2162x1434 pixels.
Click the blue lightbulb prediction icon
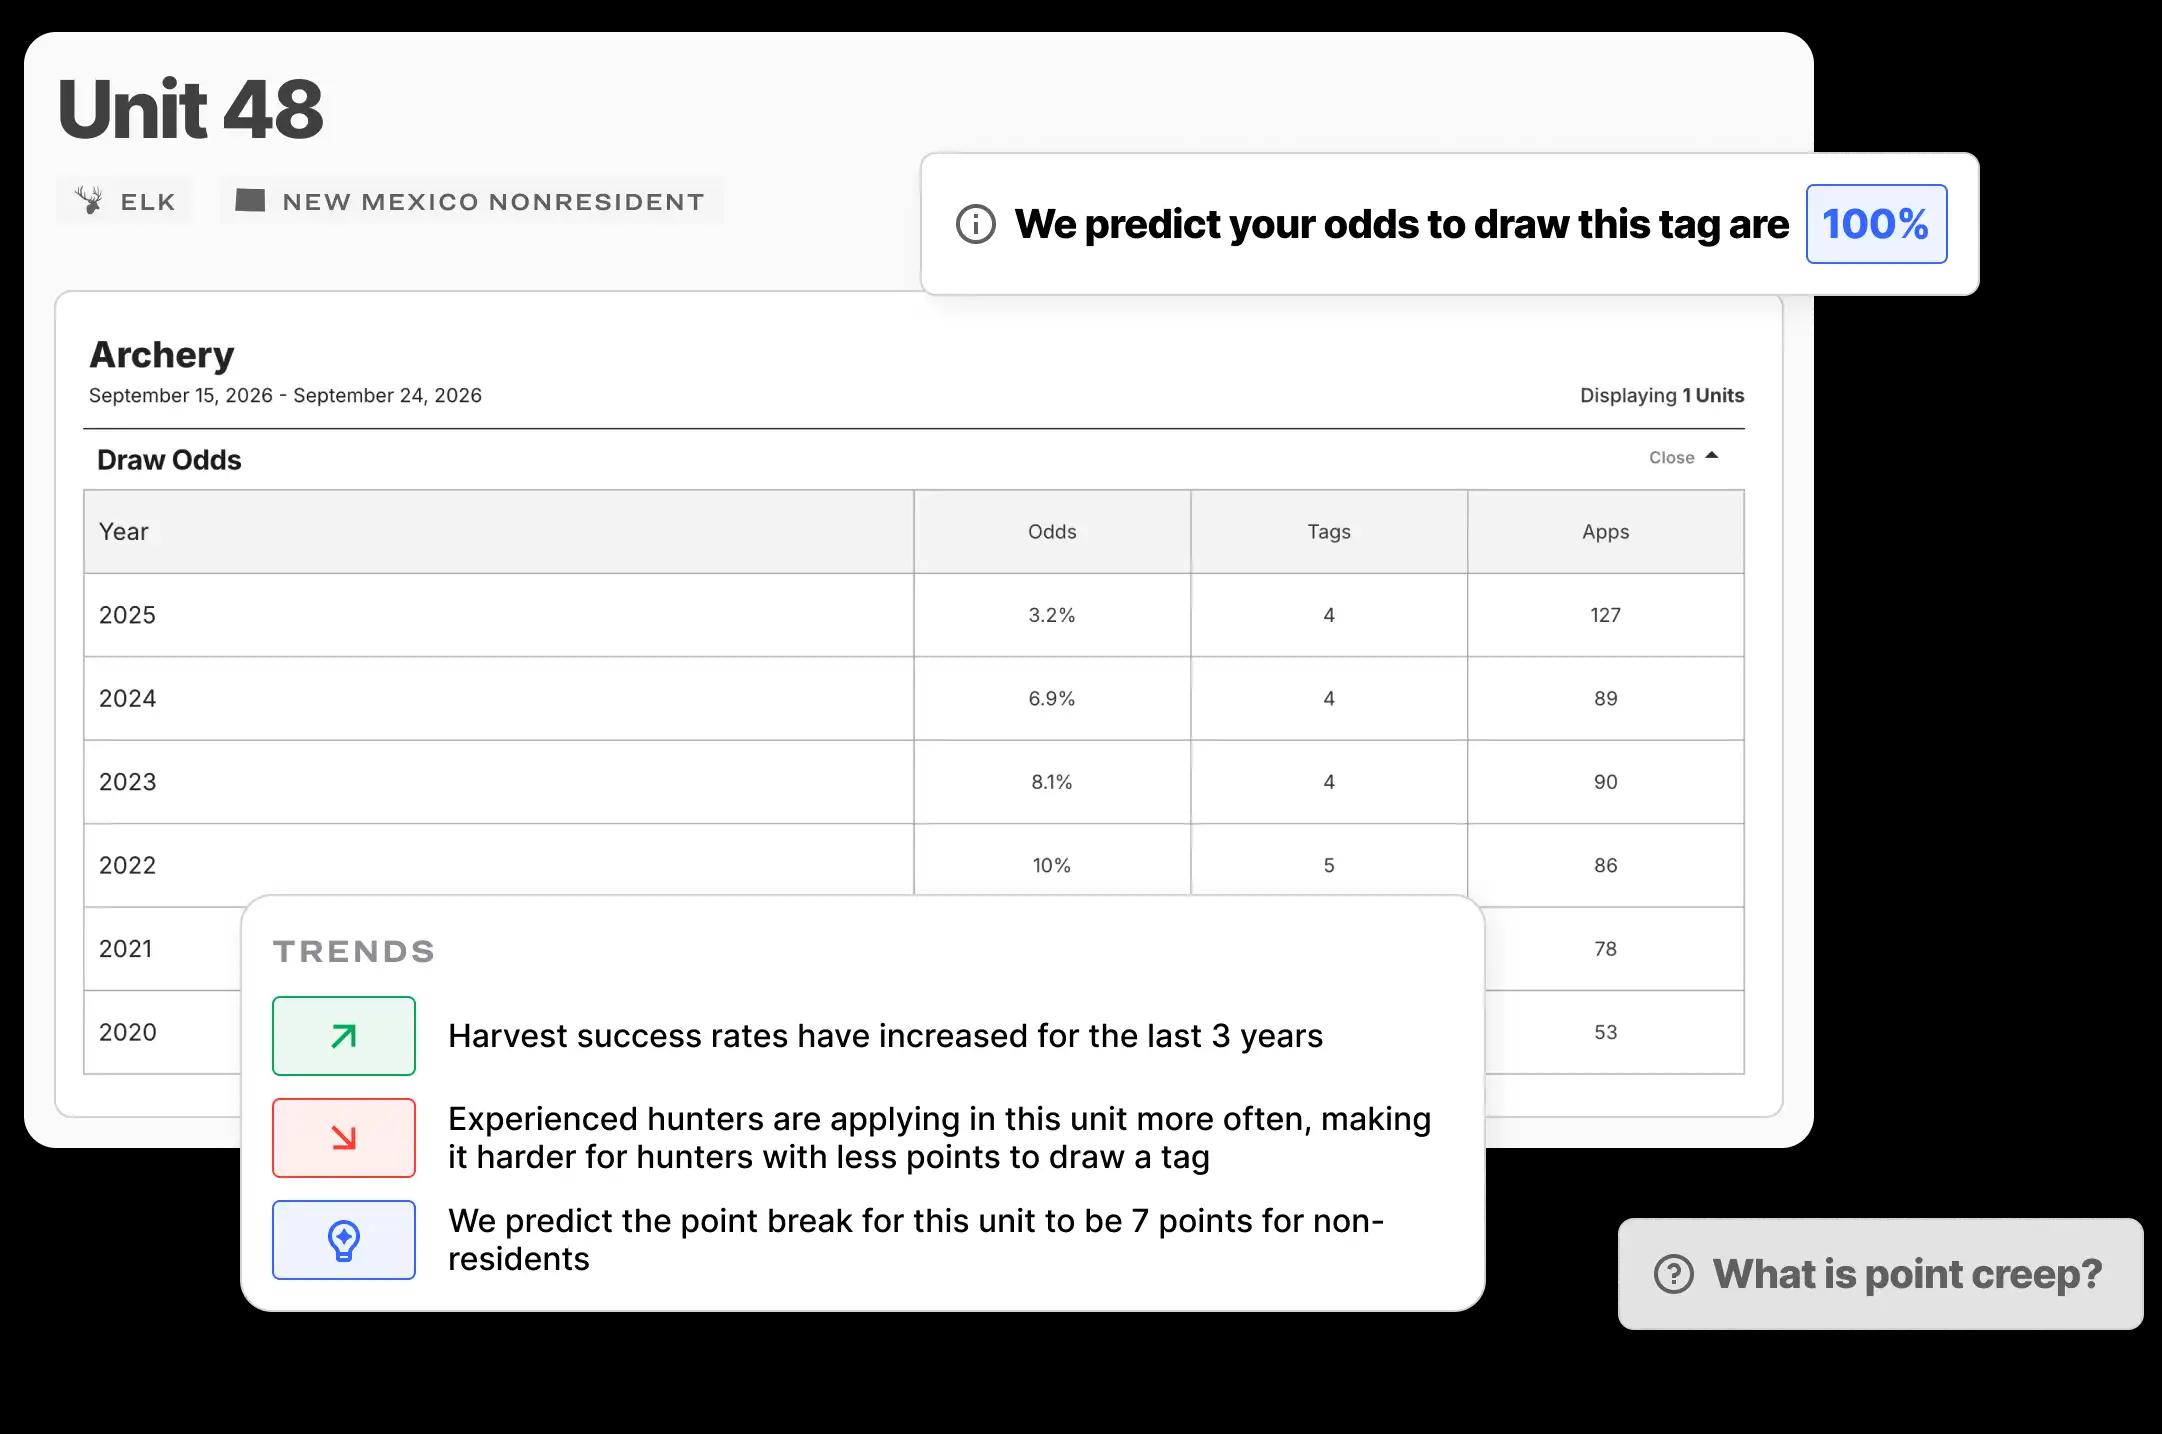pyautogui.click(x=343, y=1240)
